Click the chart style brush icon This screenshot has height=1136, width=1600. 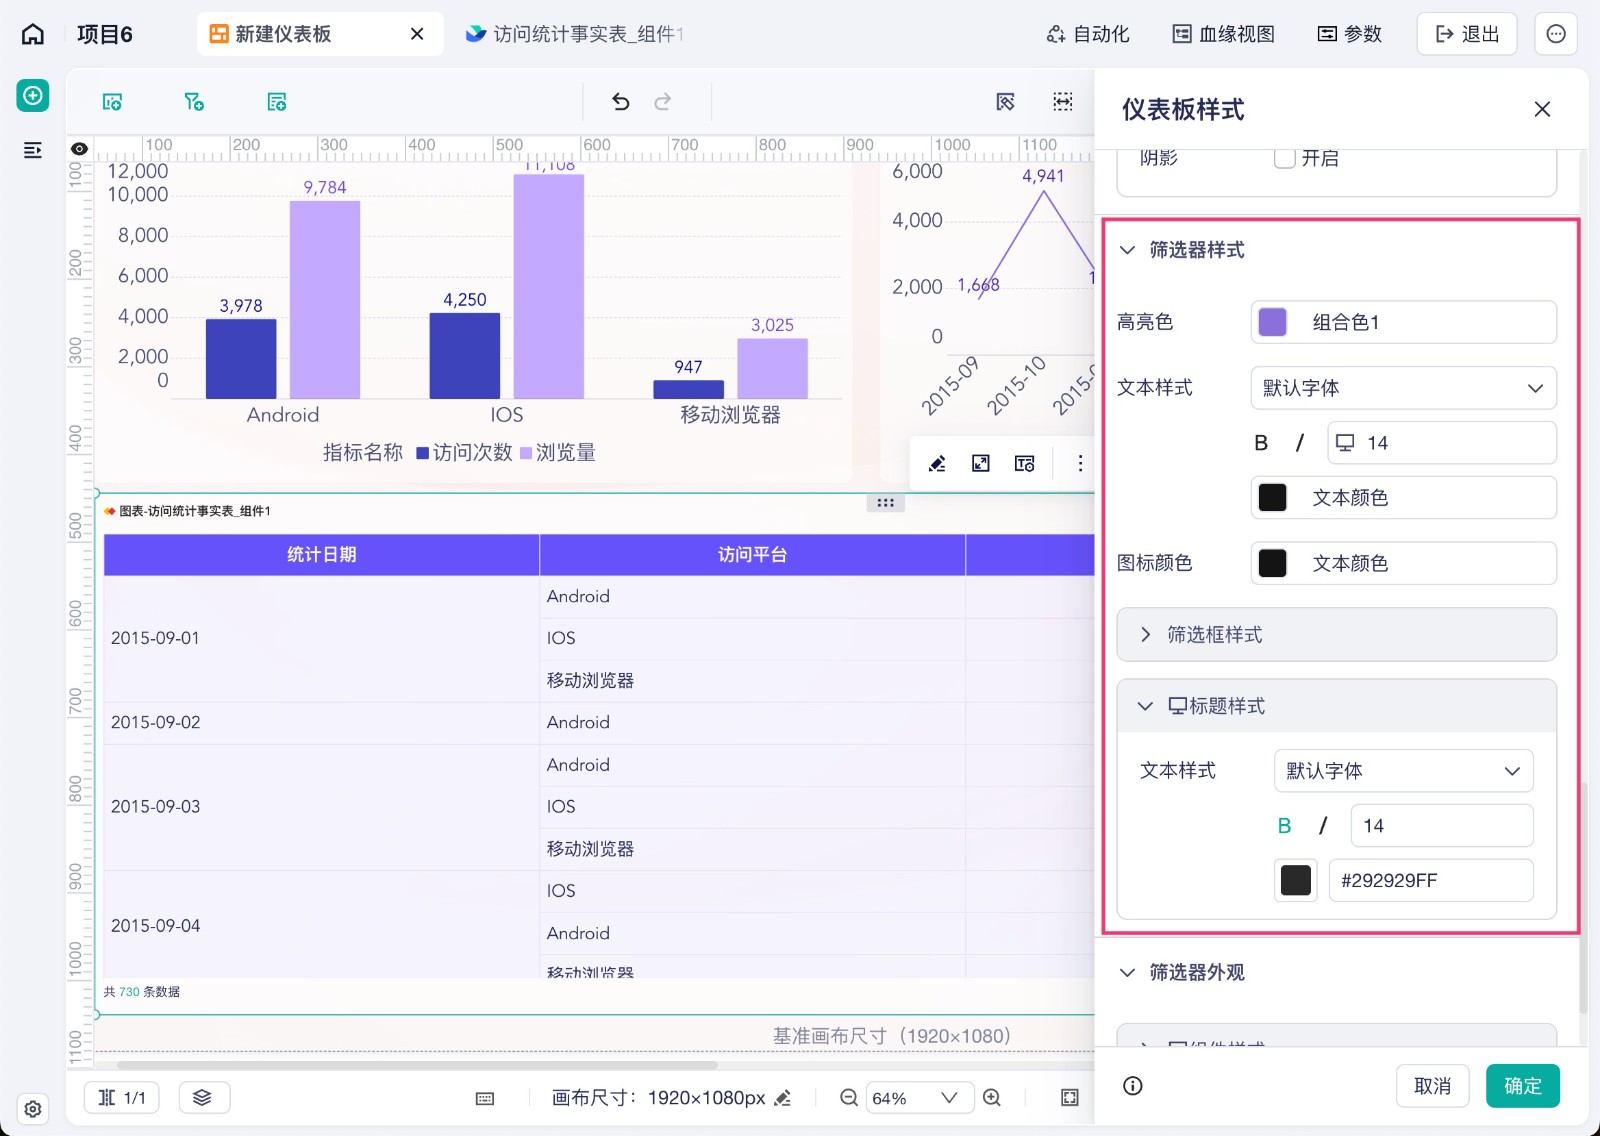(x=937, y=463)
